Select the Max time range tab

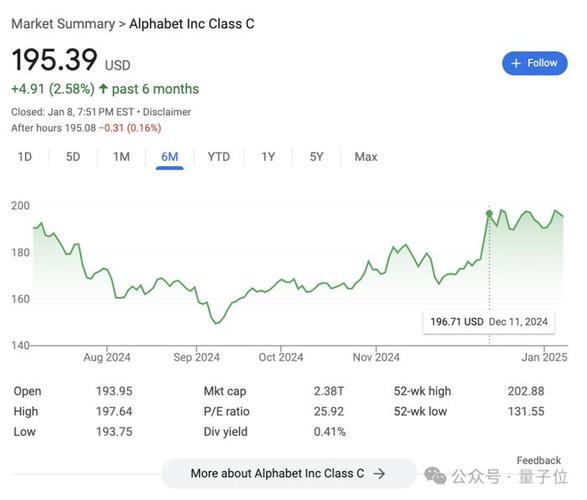pos(366,156)
